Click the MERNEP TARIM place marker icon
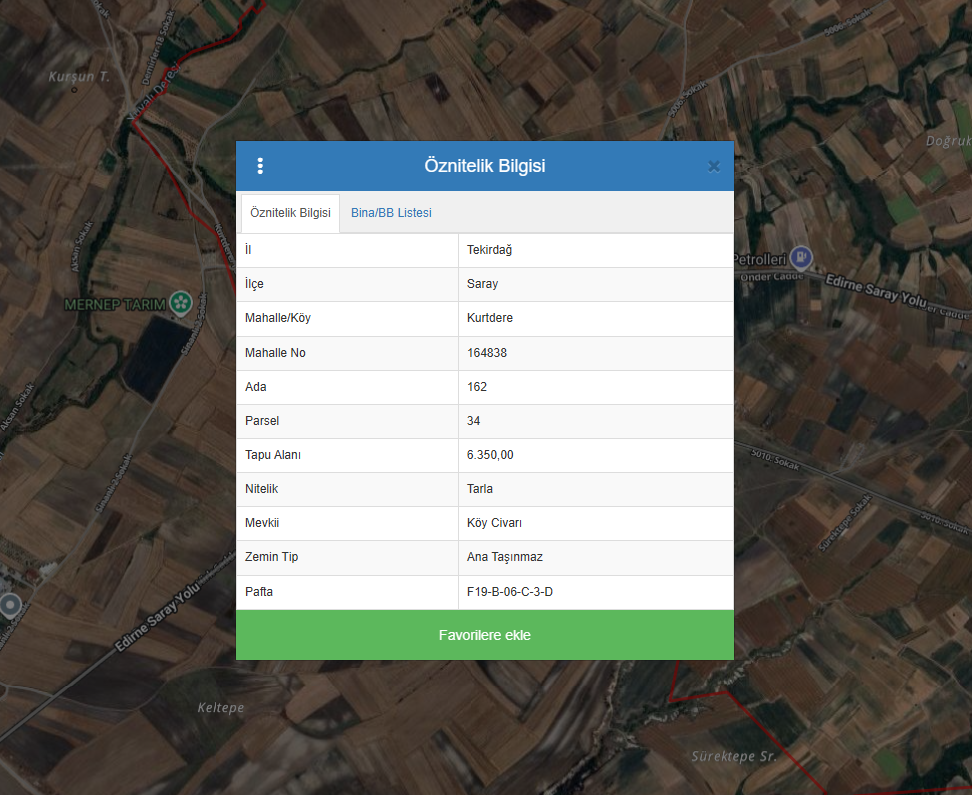 coord(180,302)
